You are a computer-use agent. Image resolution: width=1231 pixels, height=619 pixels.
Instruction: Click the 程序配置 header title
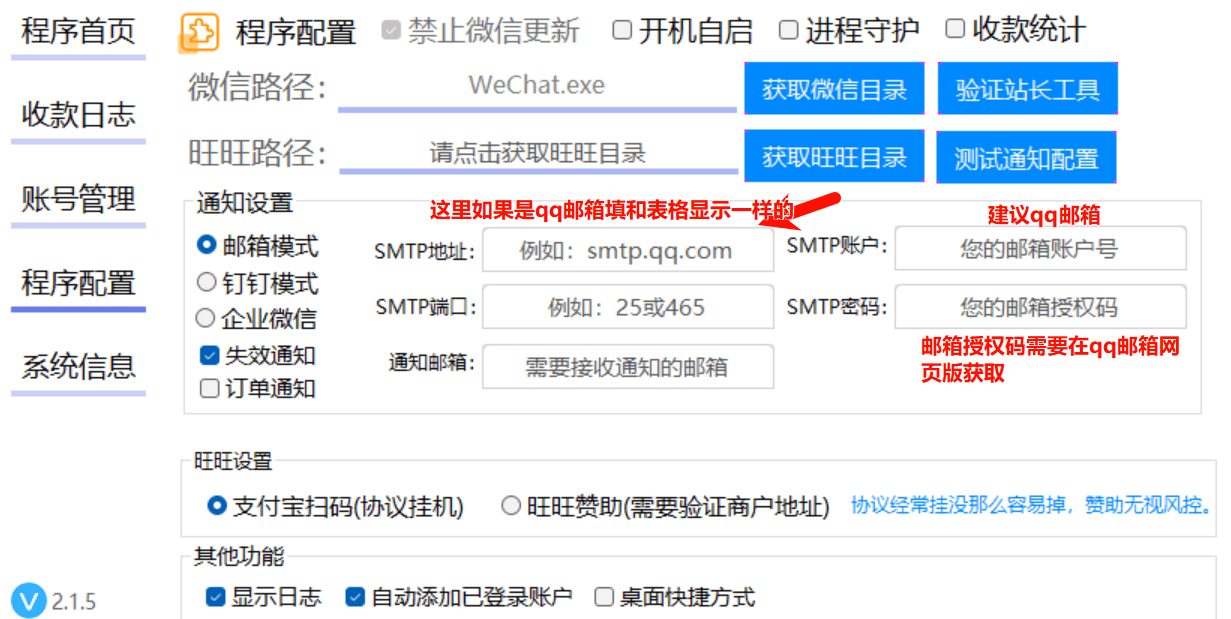point(296,32)
